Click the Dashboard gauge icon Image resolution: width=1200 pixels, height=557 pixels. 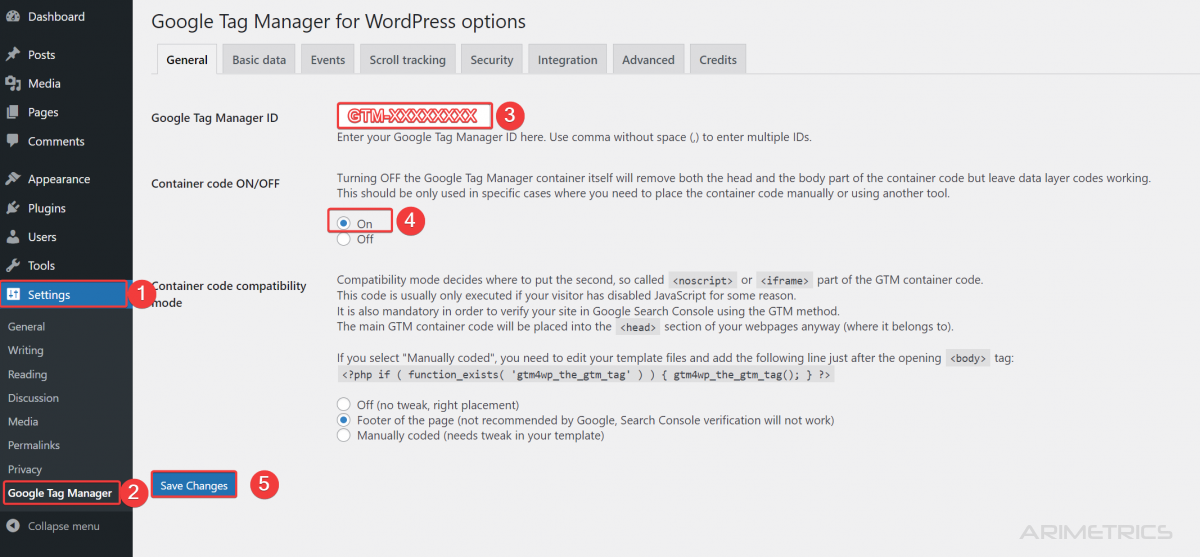click(13, 17)
